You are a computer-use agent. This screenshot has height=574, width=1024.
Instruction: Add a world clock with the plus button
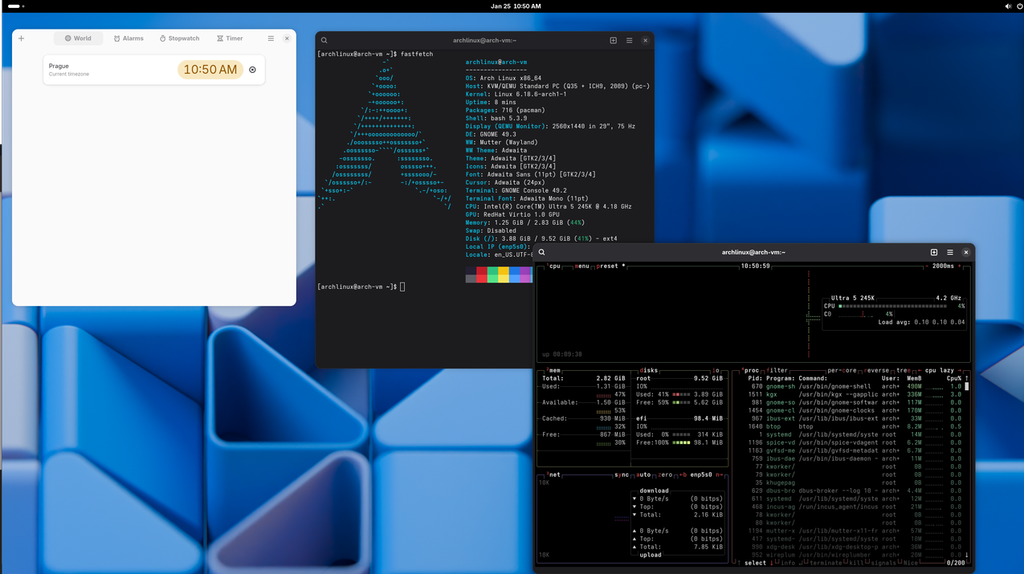22,39
